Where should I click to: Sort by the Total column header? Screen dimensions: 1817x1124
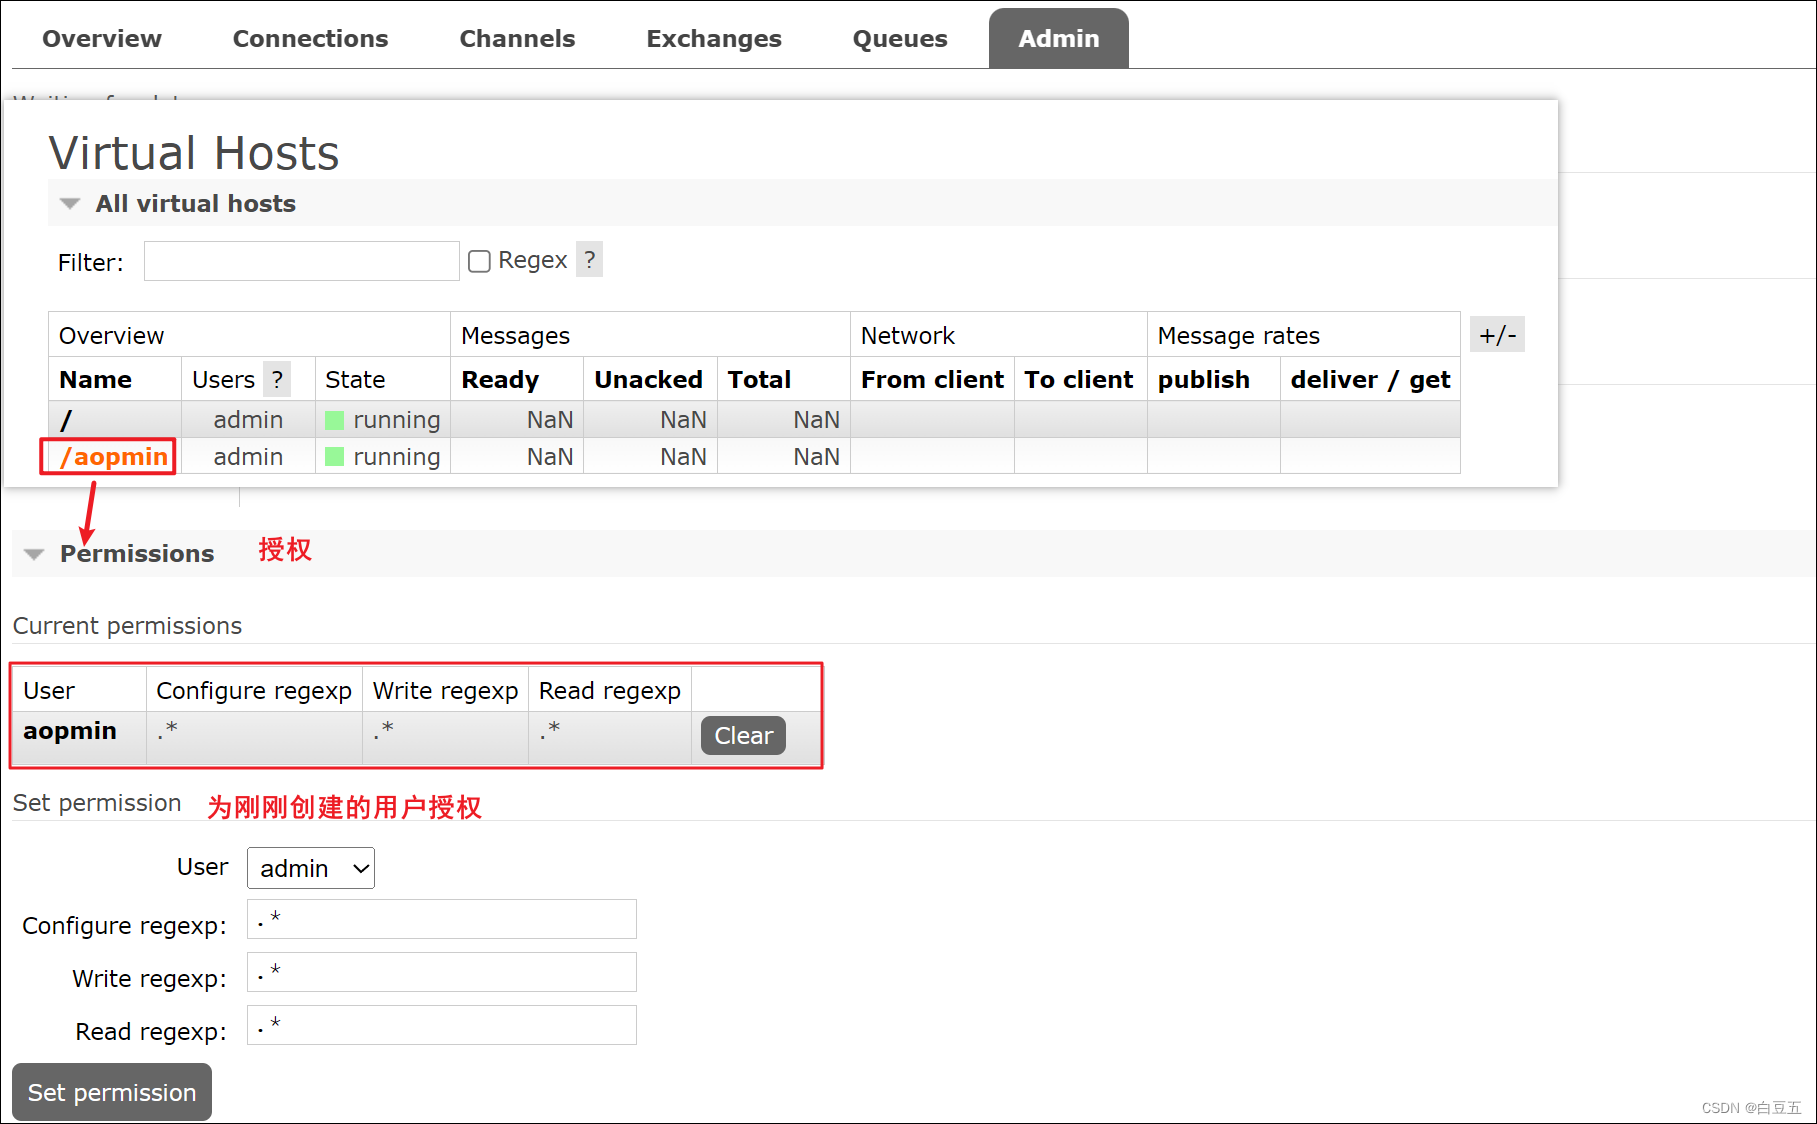coord(759,380)
